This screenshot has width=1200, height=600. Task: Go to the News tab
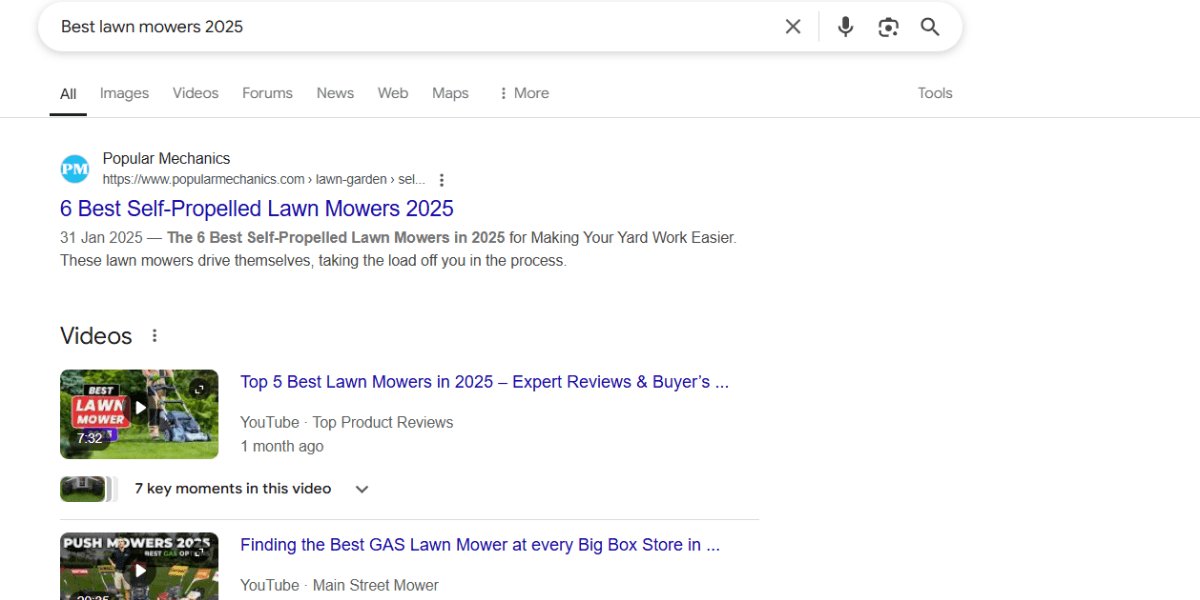coord(335,93)
